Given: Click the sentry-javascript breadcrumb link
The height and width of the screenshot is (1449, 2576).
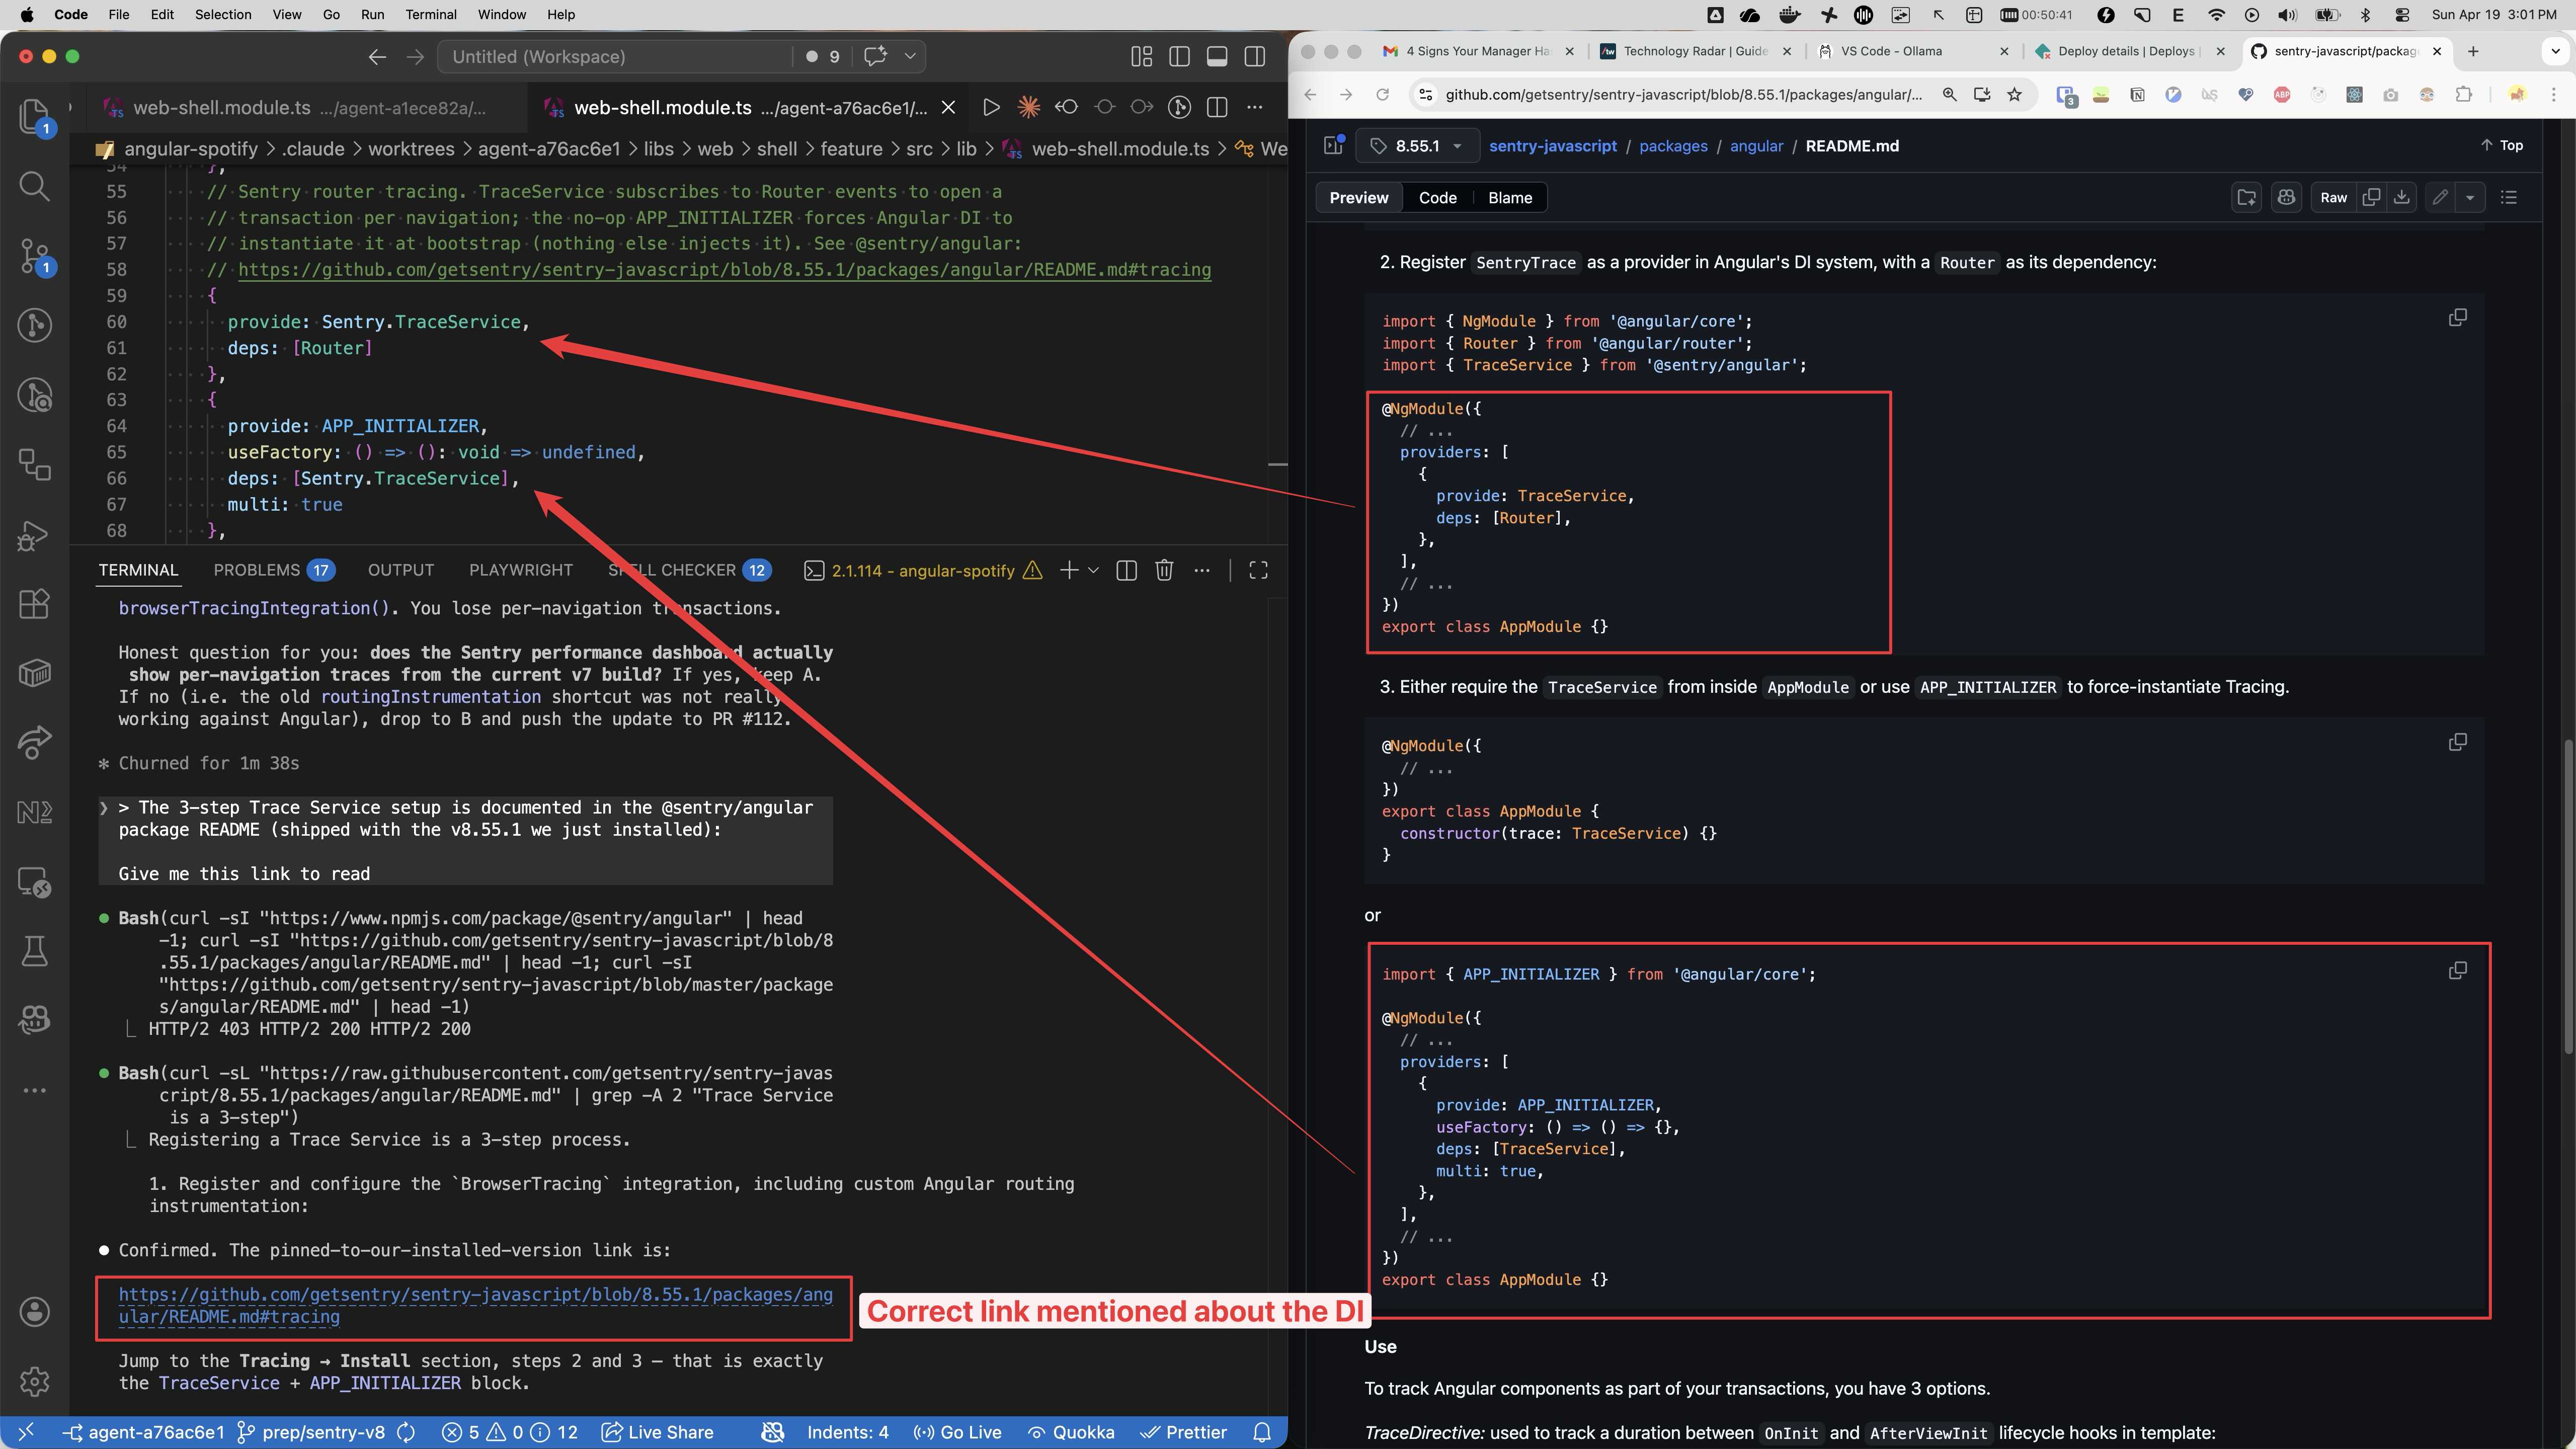Looking at the screenshot, I should (1552, 146).
